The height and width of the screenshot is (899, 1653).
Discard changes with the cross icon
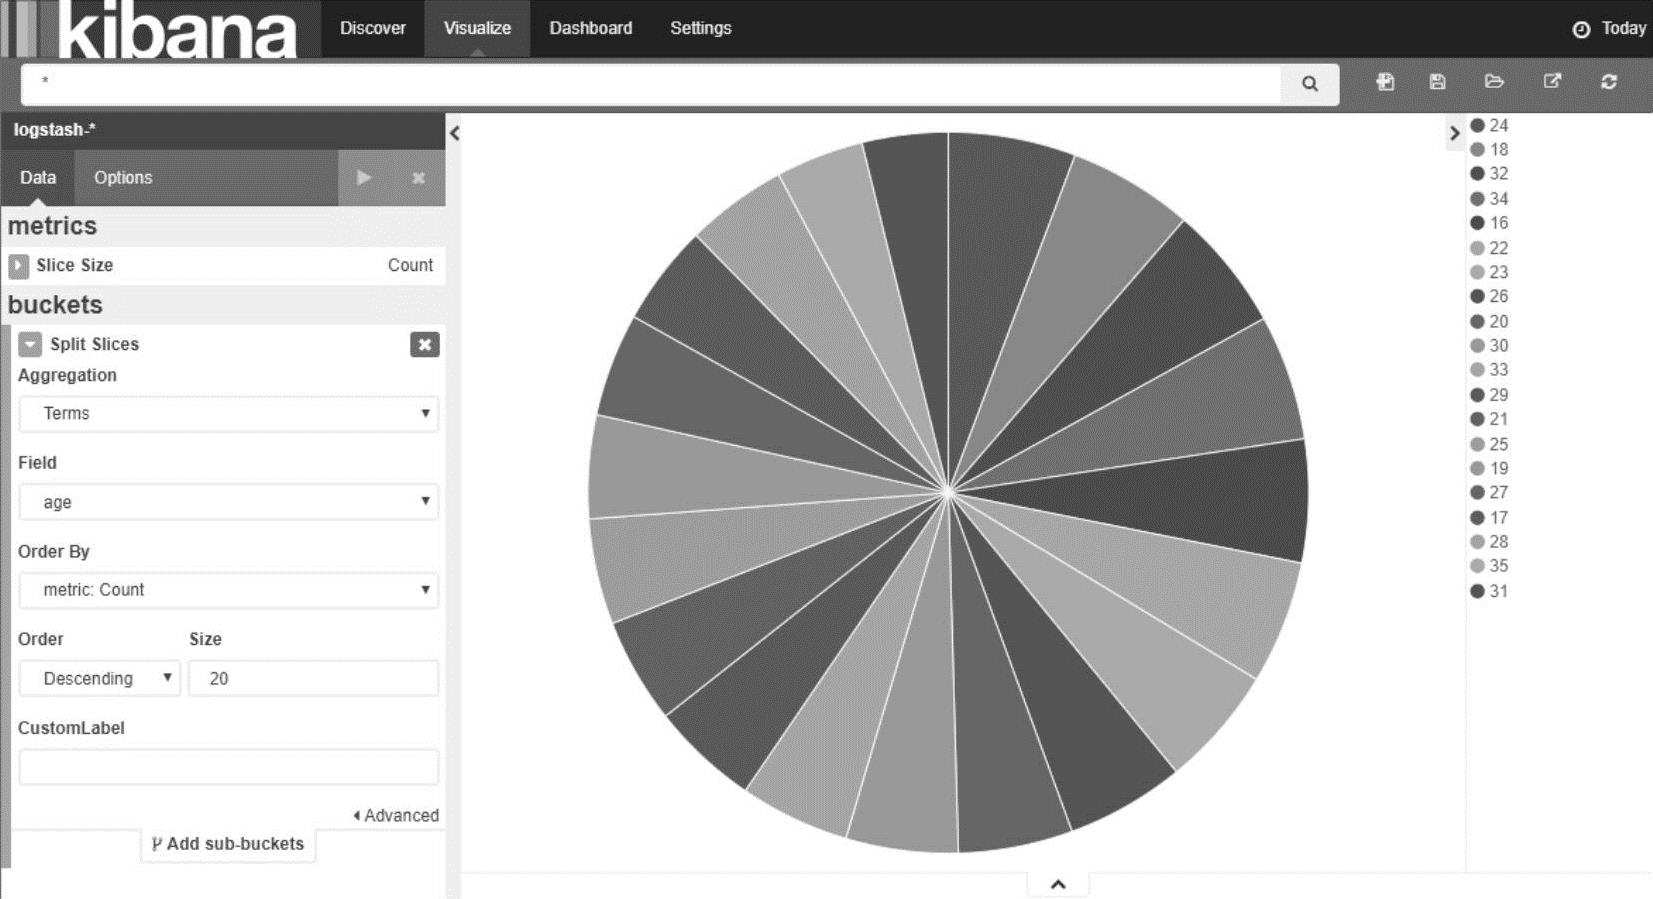(419, 178)
